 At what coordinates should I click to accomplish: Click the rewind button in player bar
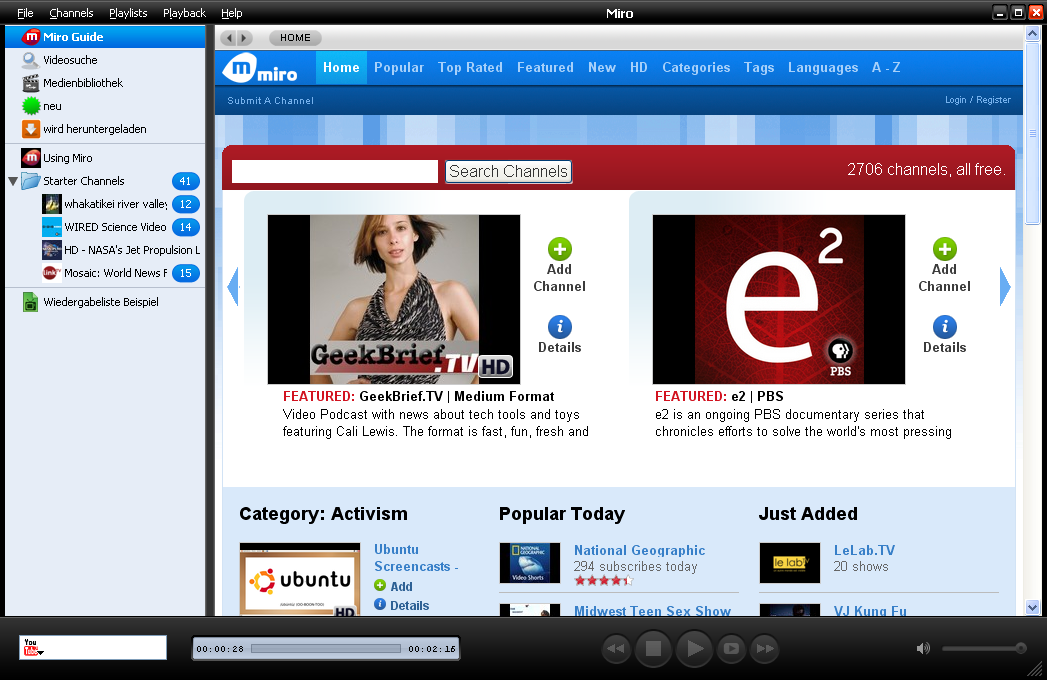click(x=616, y=649)
